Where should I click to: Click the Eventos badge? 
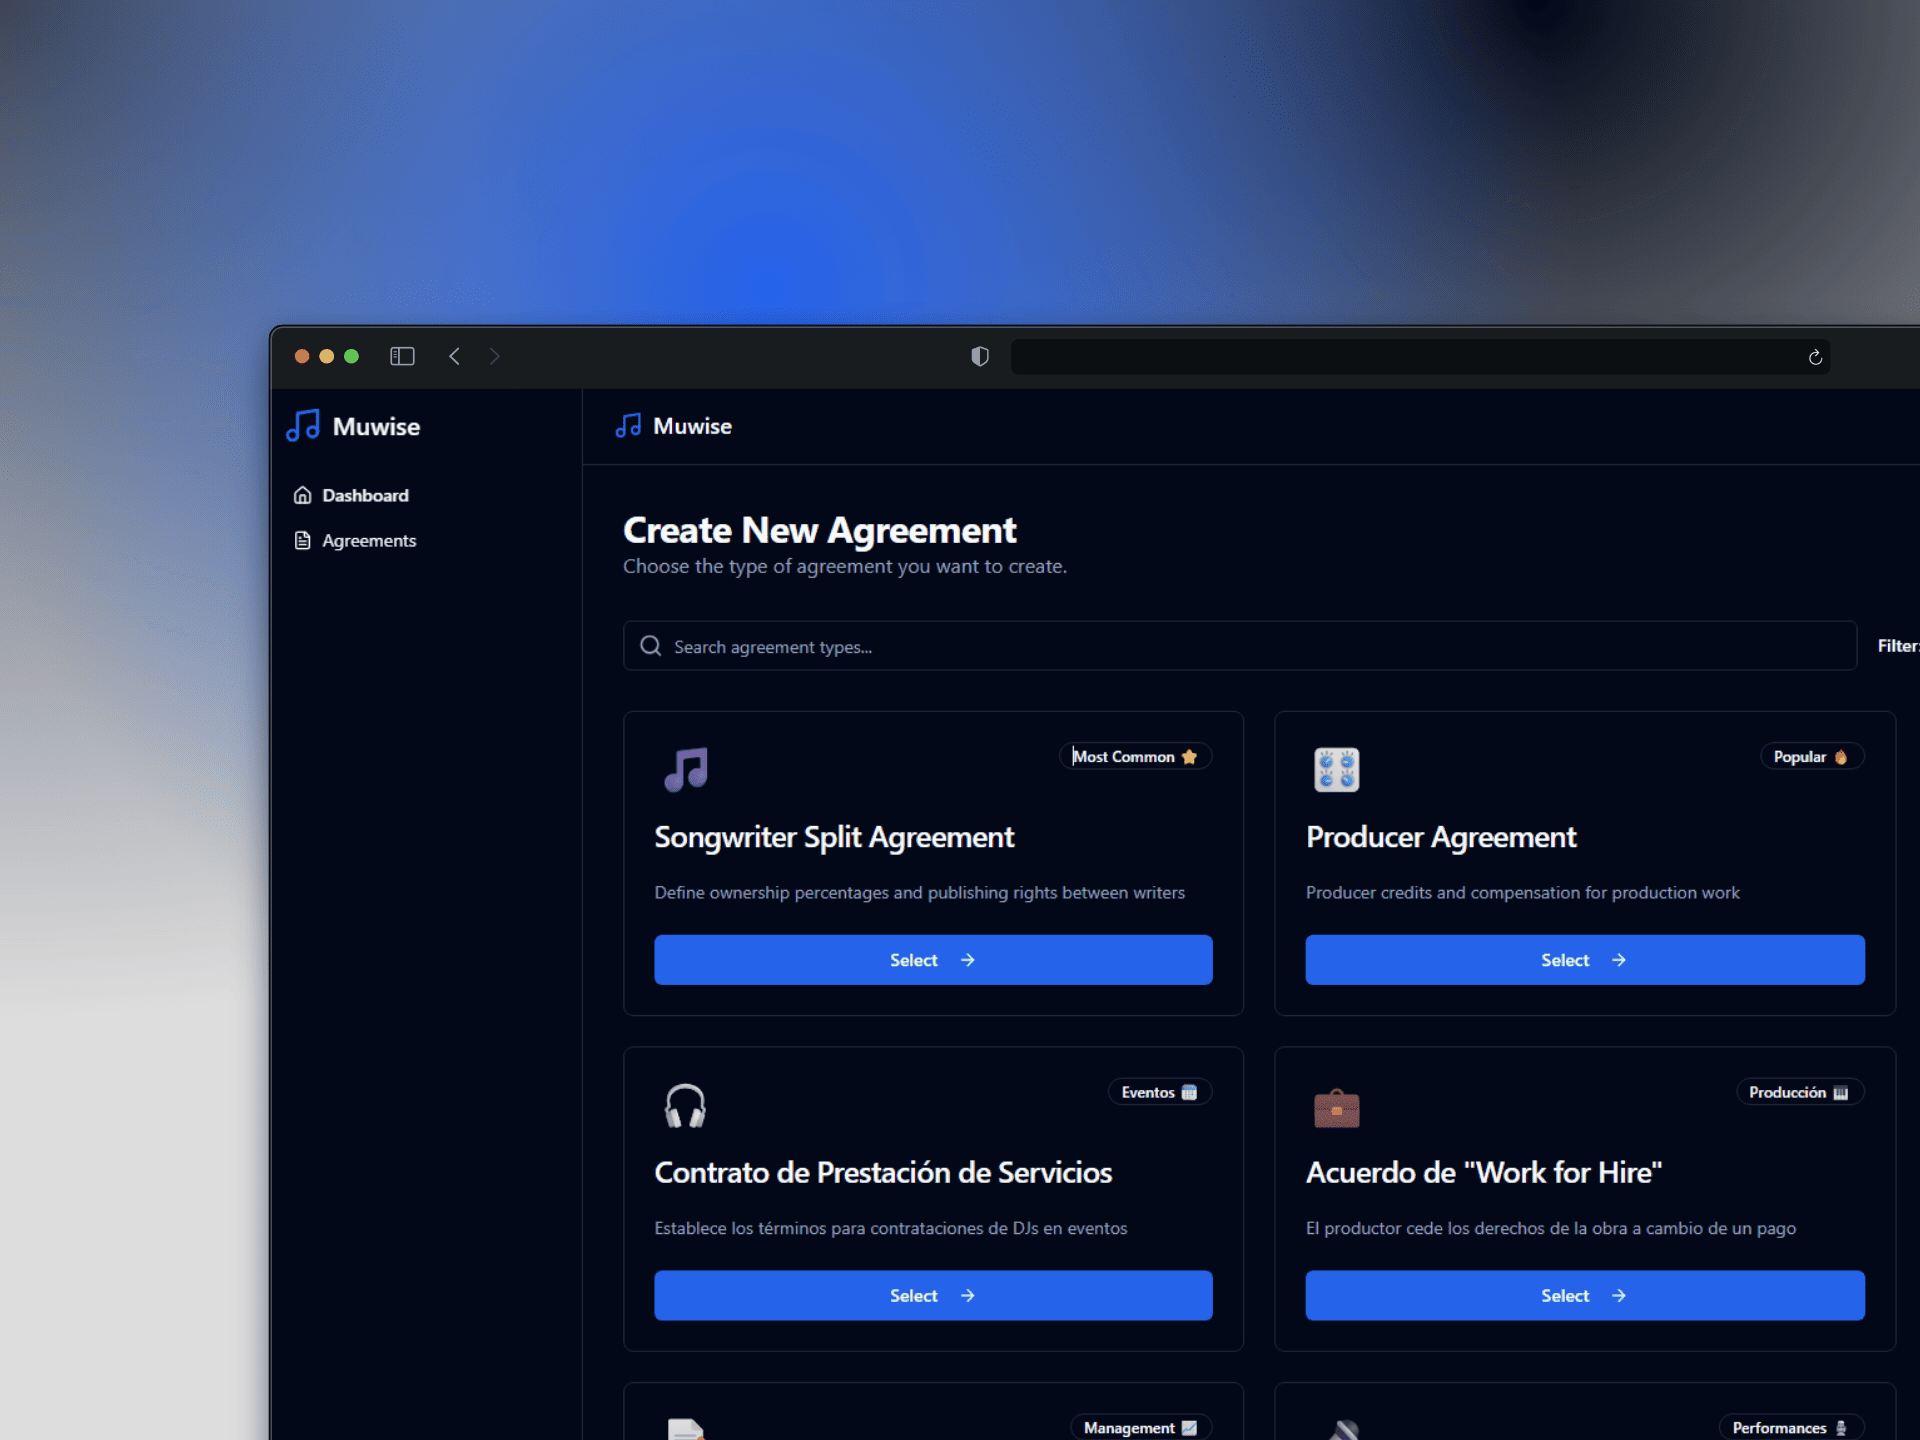tap(1159, 1092)
